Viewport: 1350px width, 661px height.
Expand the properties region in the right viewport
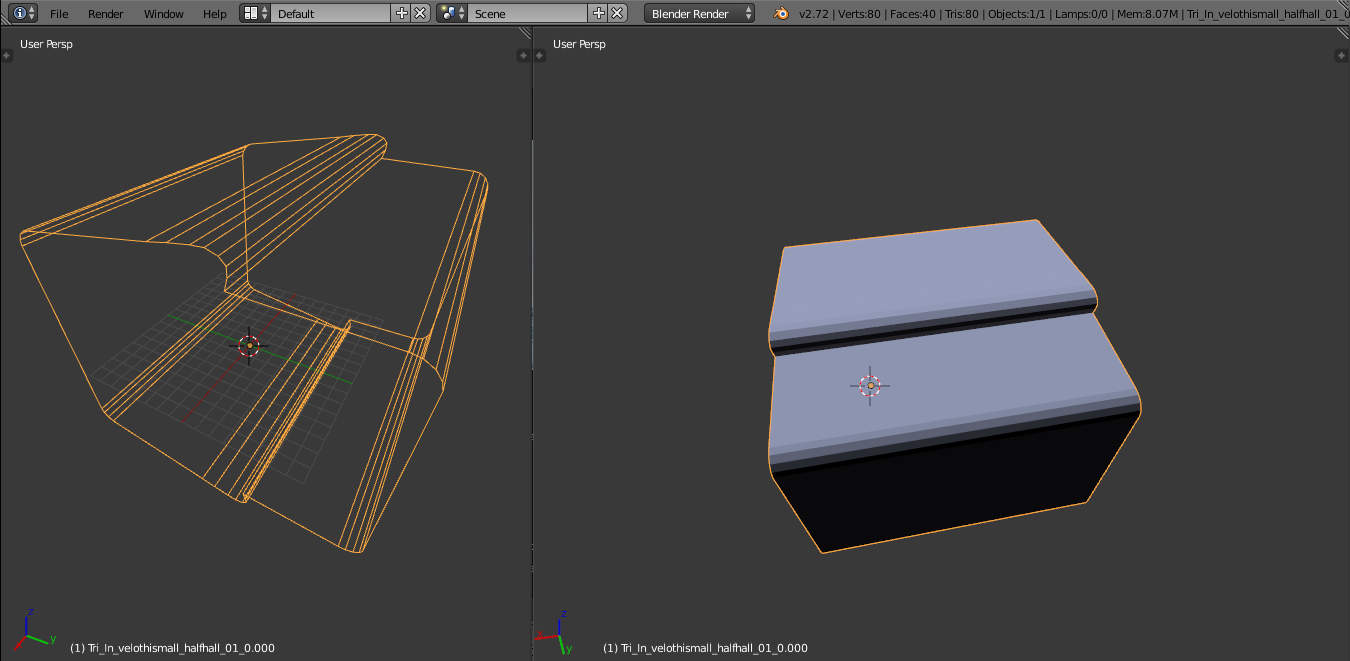(x=1342, y=55)
